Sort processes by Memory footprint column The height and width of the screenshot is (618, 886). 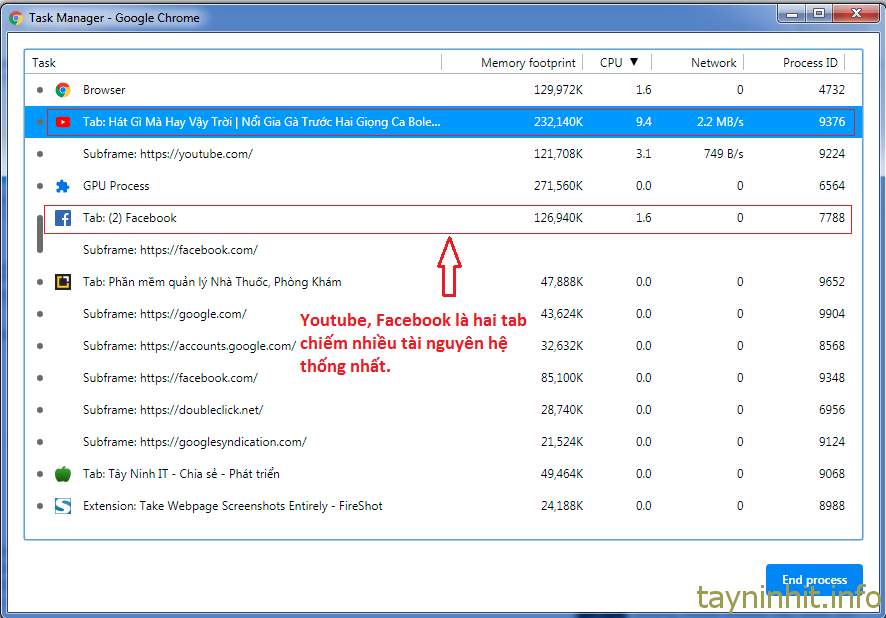tap(528, 62)
